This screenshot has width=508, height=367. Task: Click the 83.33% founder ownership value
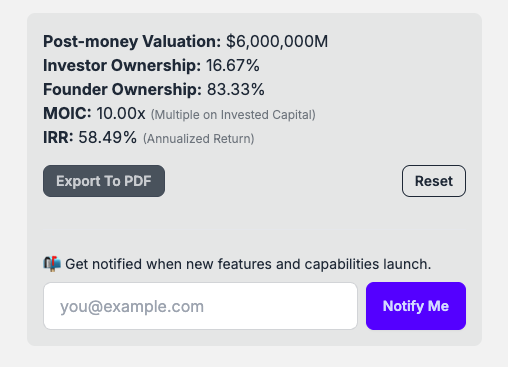point(236,89)
